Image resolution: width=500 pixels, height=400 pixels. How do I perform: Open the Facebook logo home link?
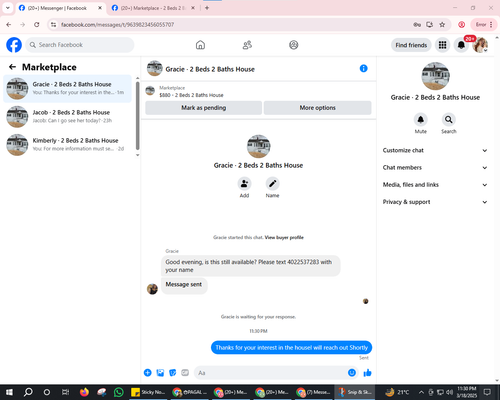tap(14, 45)
